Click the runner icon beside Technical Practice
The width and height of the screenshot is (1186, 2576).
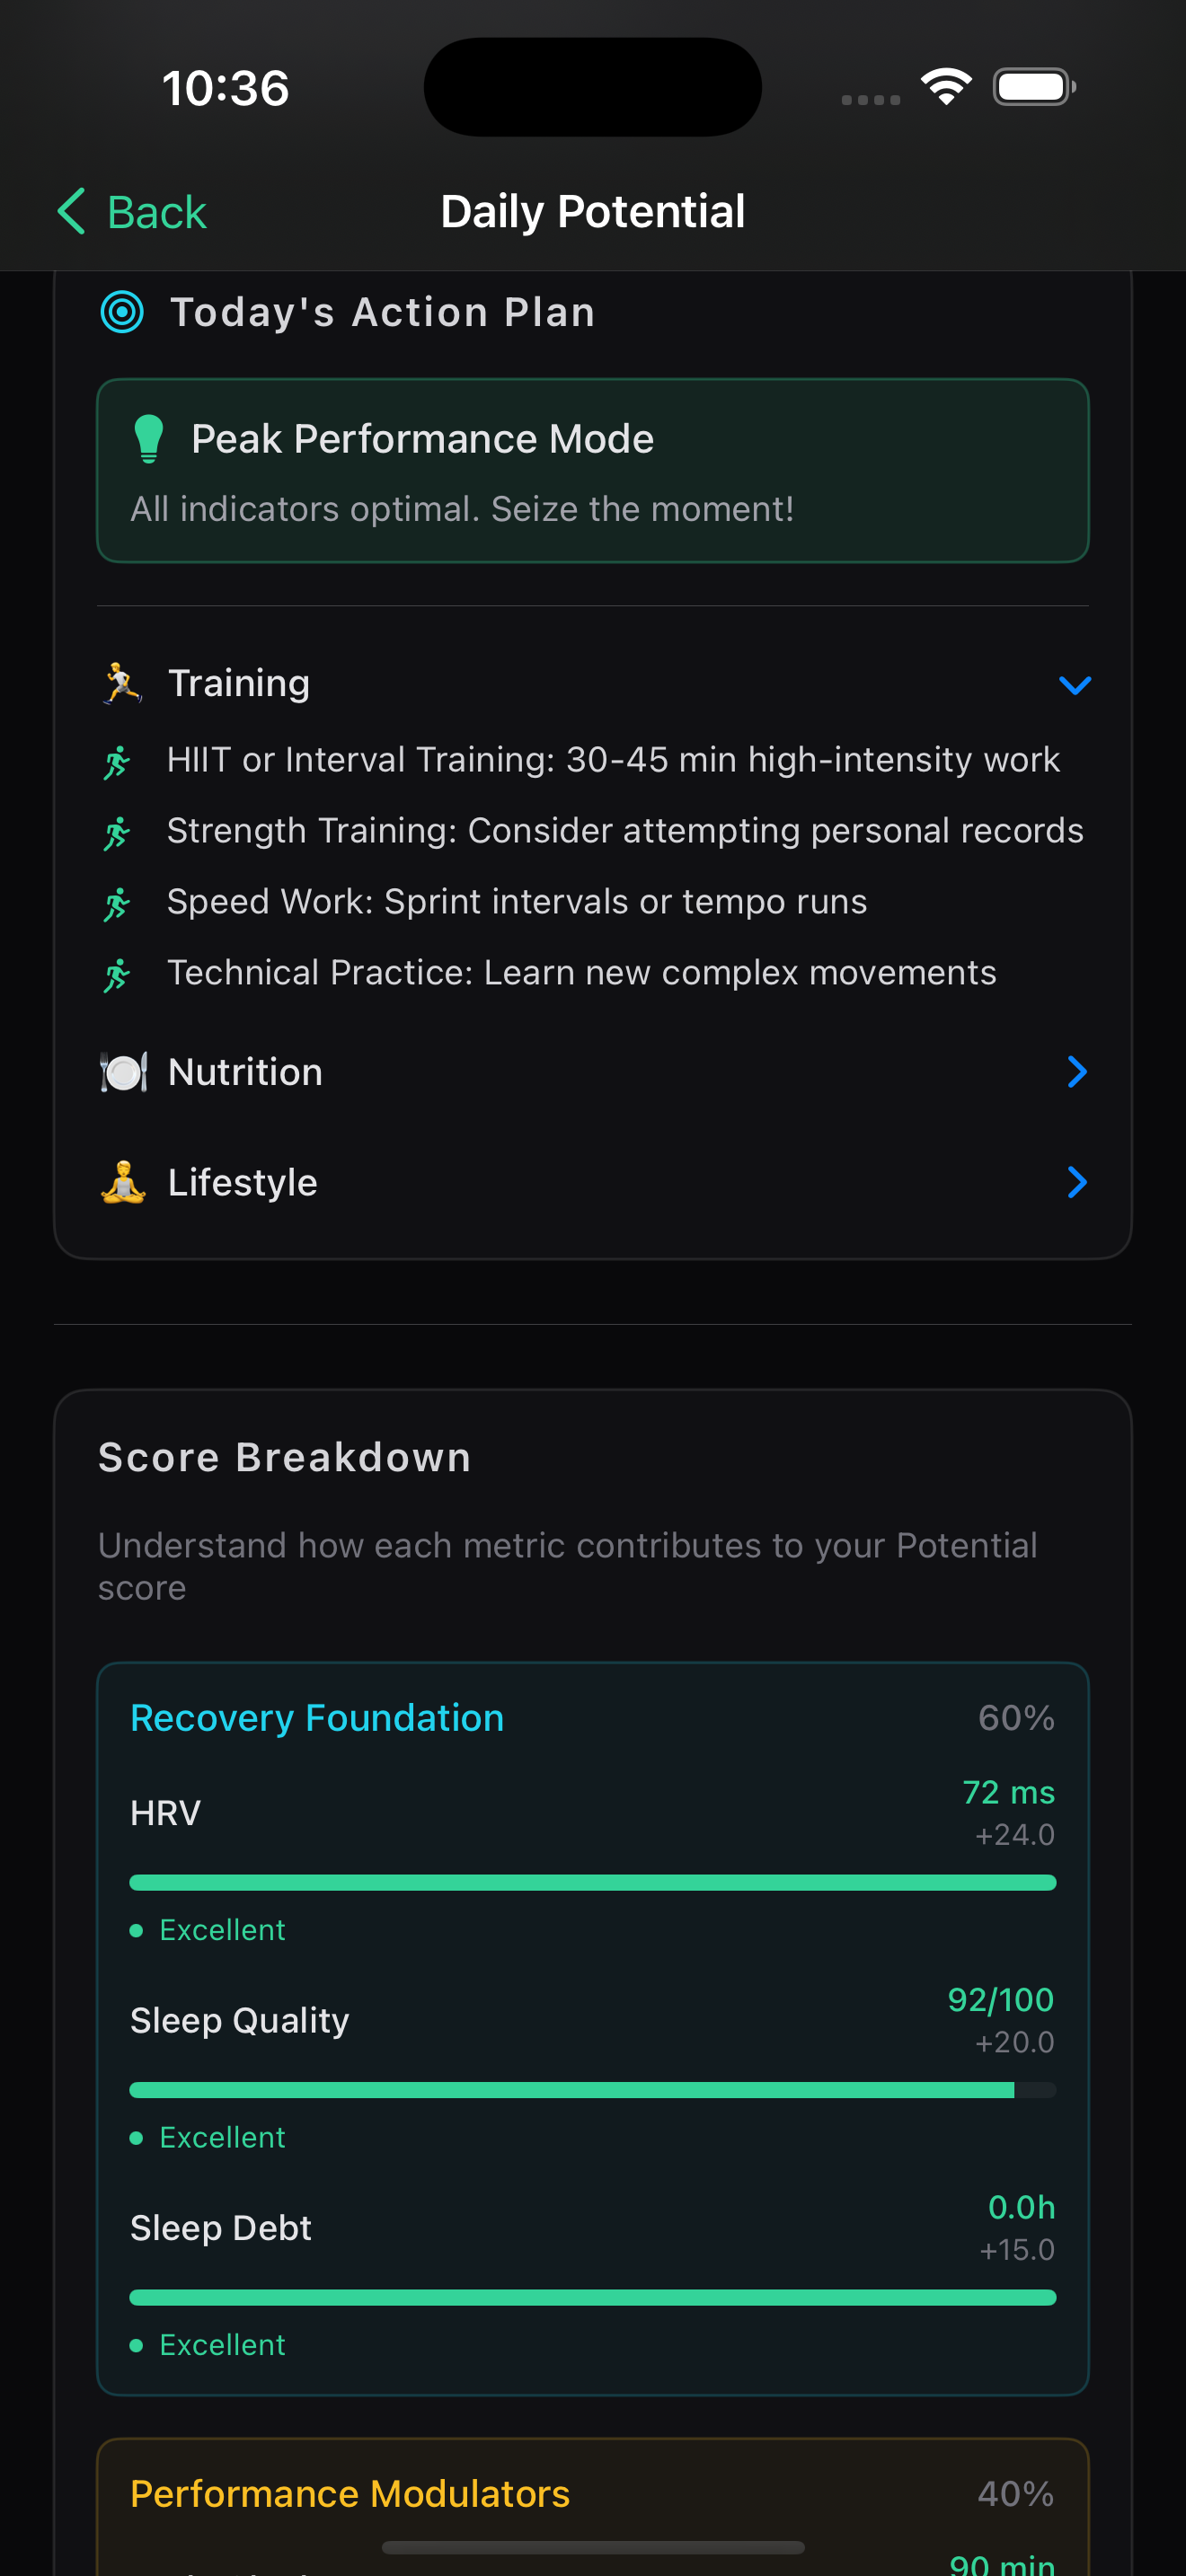(117, 972)
